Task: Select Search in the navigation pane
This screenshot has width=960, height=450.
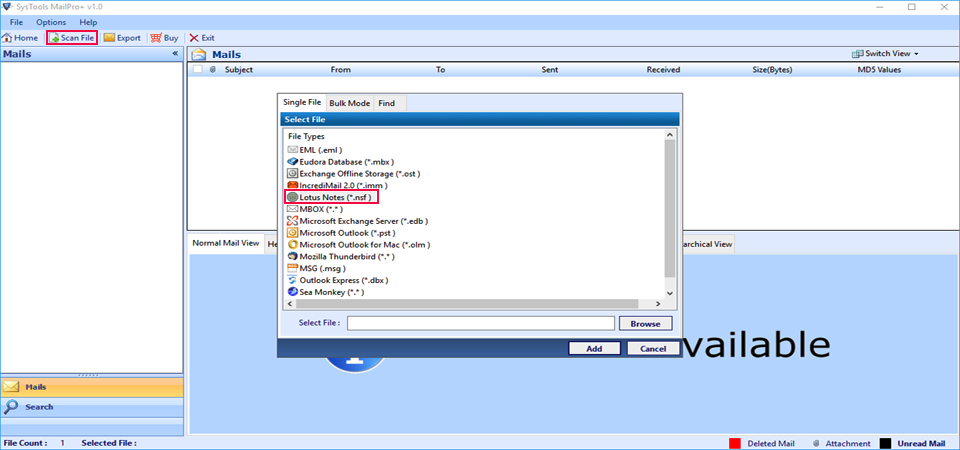Action: [92, 407]
